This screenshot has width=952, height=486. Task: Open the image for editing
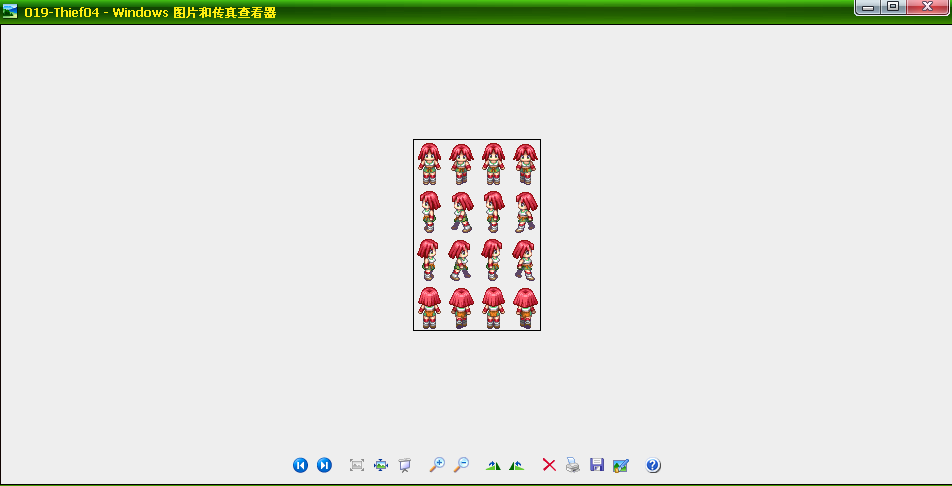pos(620,465)
